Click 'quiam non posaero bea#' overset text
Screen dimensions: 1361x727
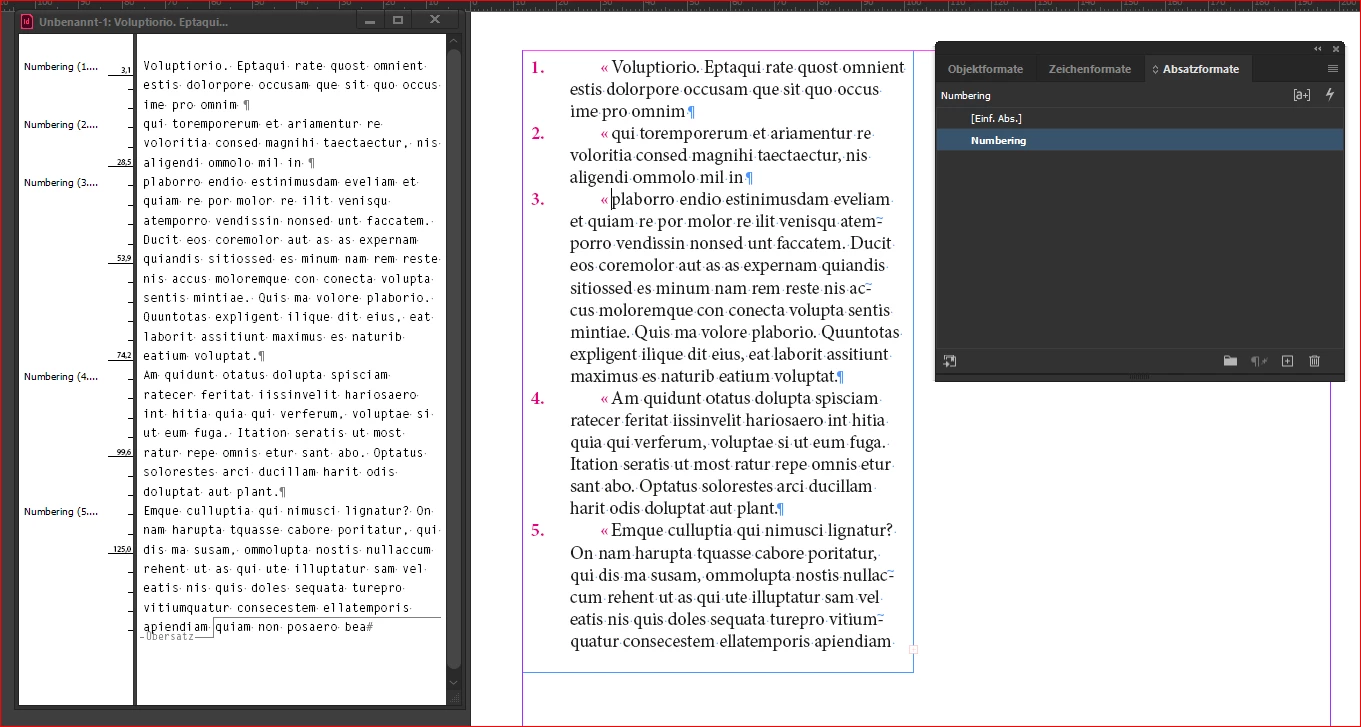tap(295, 627)
